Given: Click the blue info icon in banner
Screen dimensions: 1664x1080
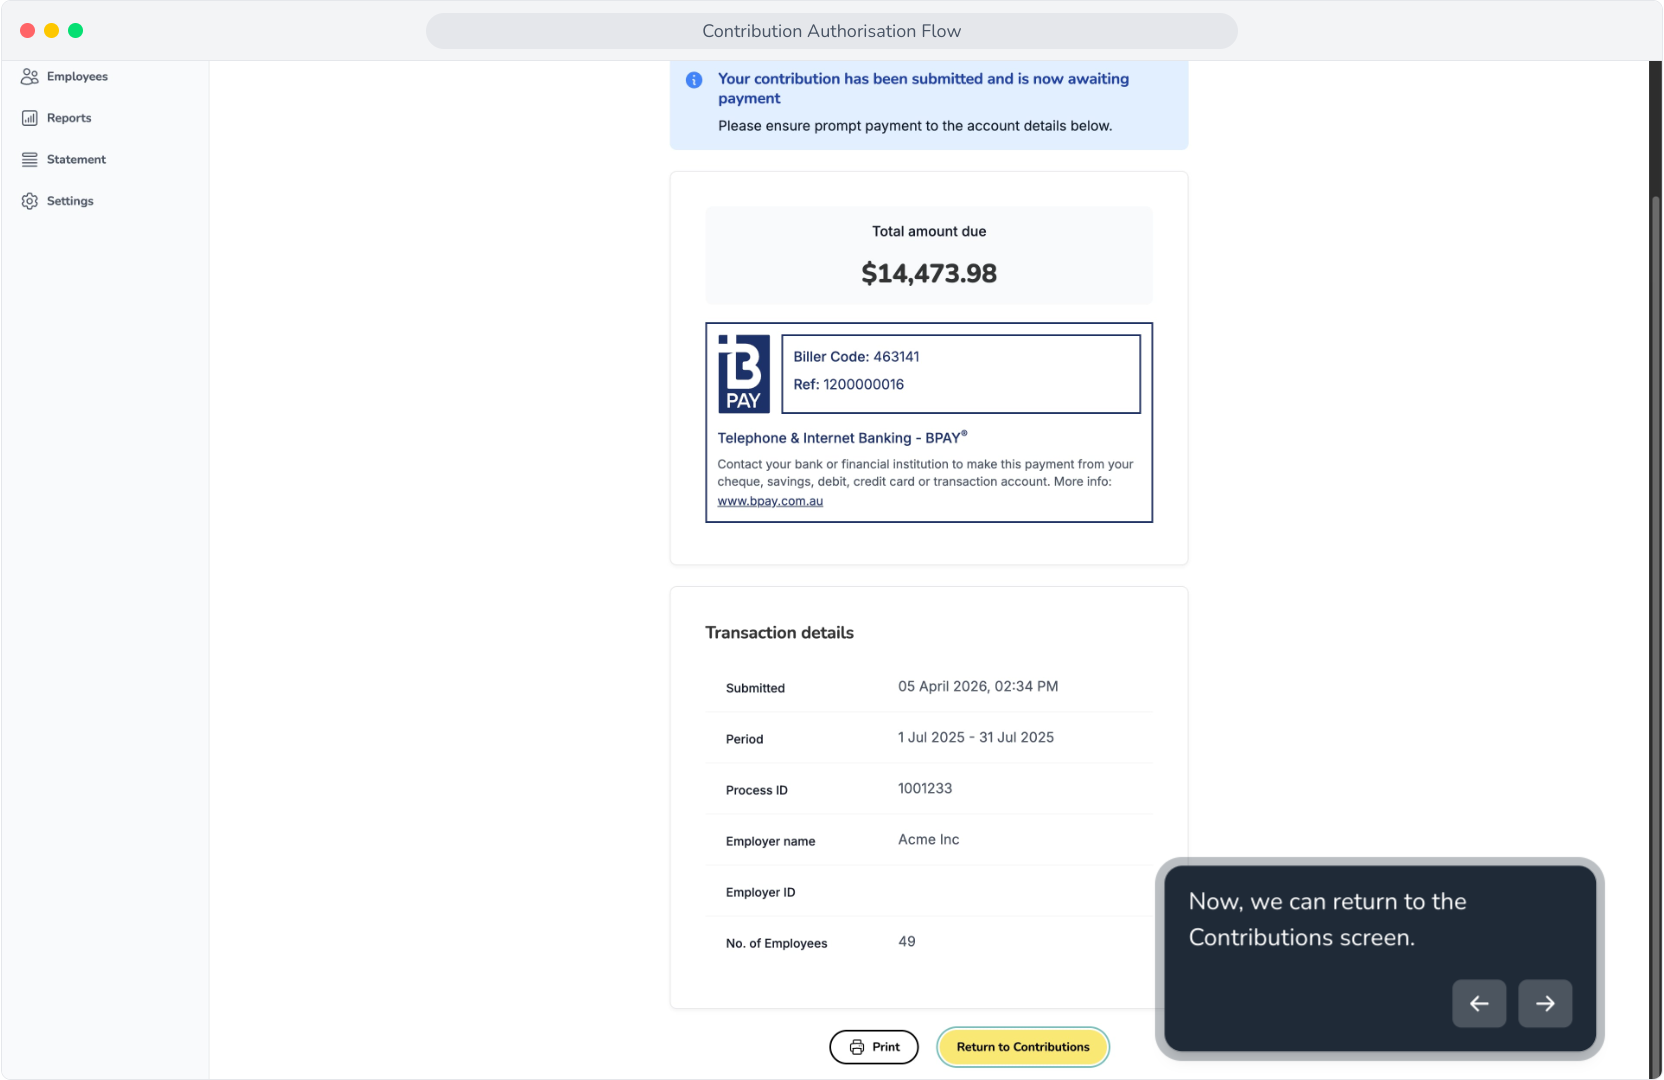Looking at the screenshot, I should (x=694, y=80).
